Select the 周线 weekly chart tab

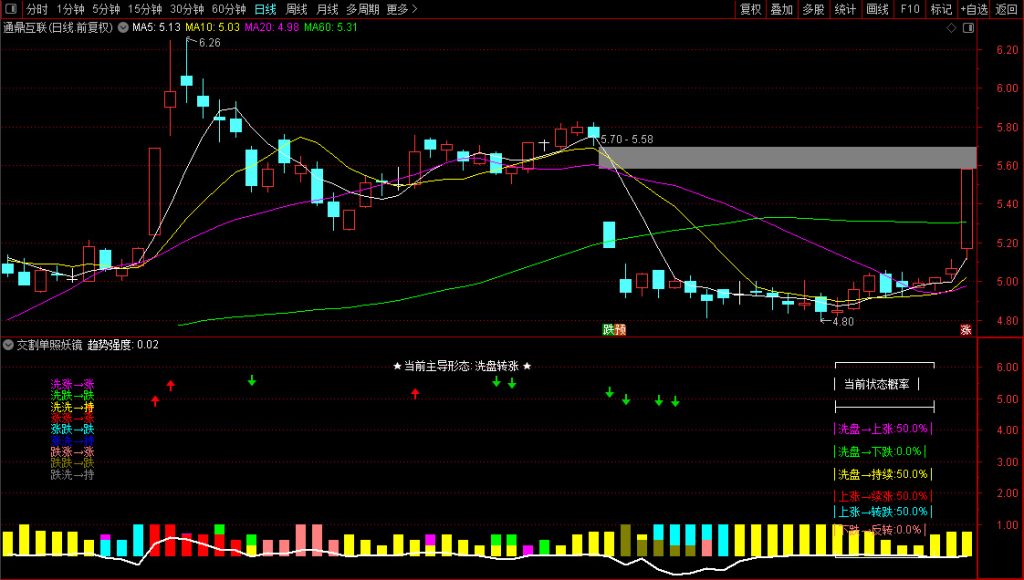pyautogui.click(x=297, y=9)
